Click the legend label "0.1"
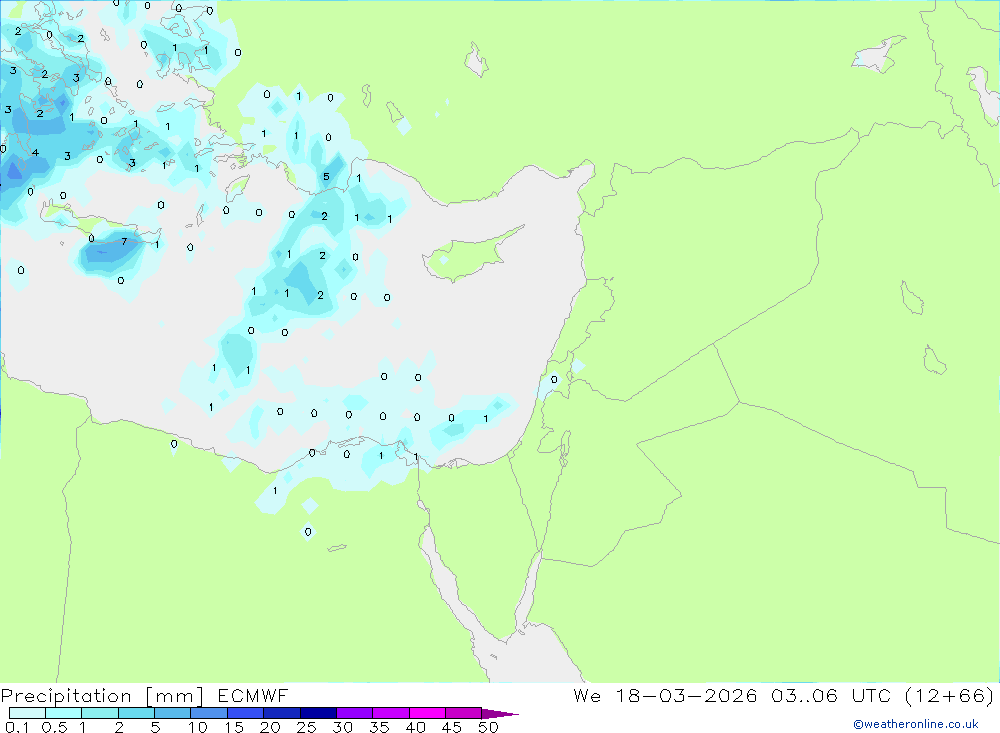Image resolution: width=1000 pixels, height=733 pixels. (x=17, y=727)
